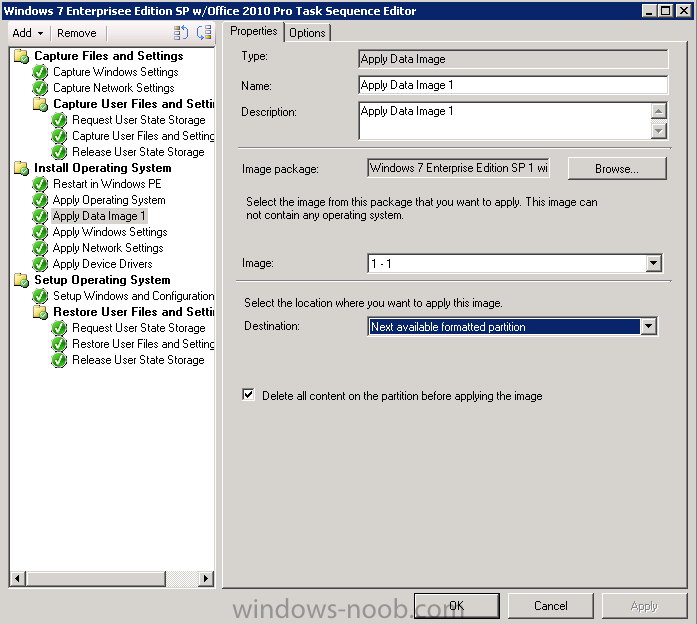Viewport: 697px width, 624px height.
Task: Click the Apply Data Image 1 check icon
Action: [40, 216]
